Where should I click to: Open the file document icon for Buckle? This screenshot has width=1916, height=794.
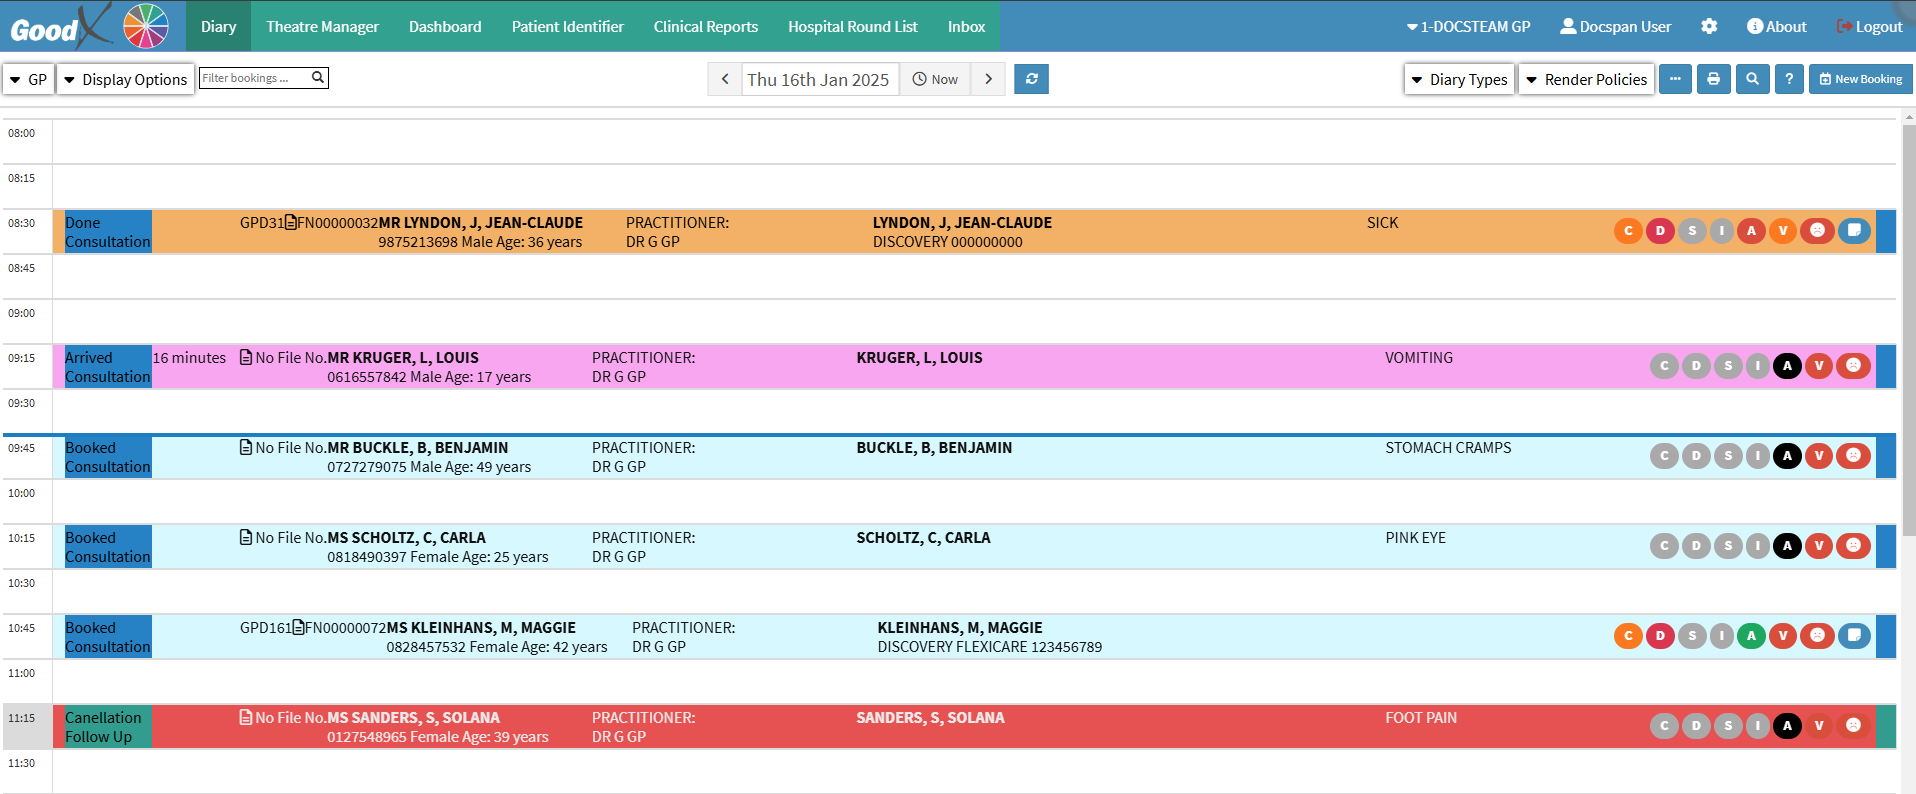[246, 448]
